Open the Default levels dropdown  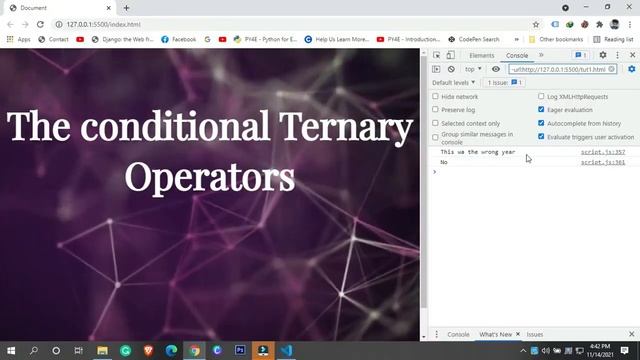point(453,82)
